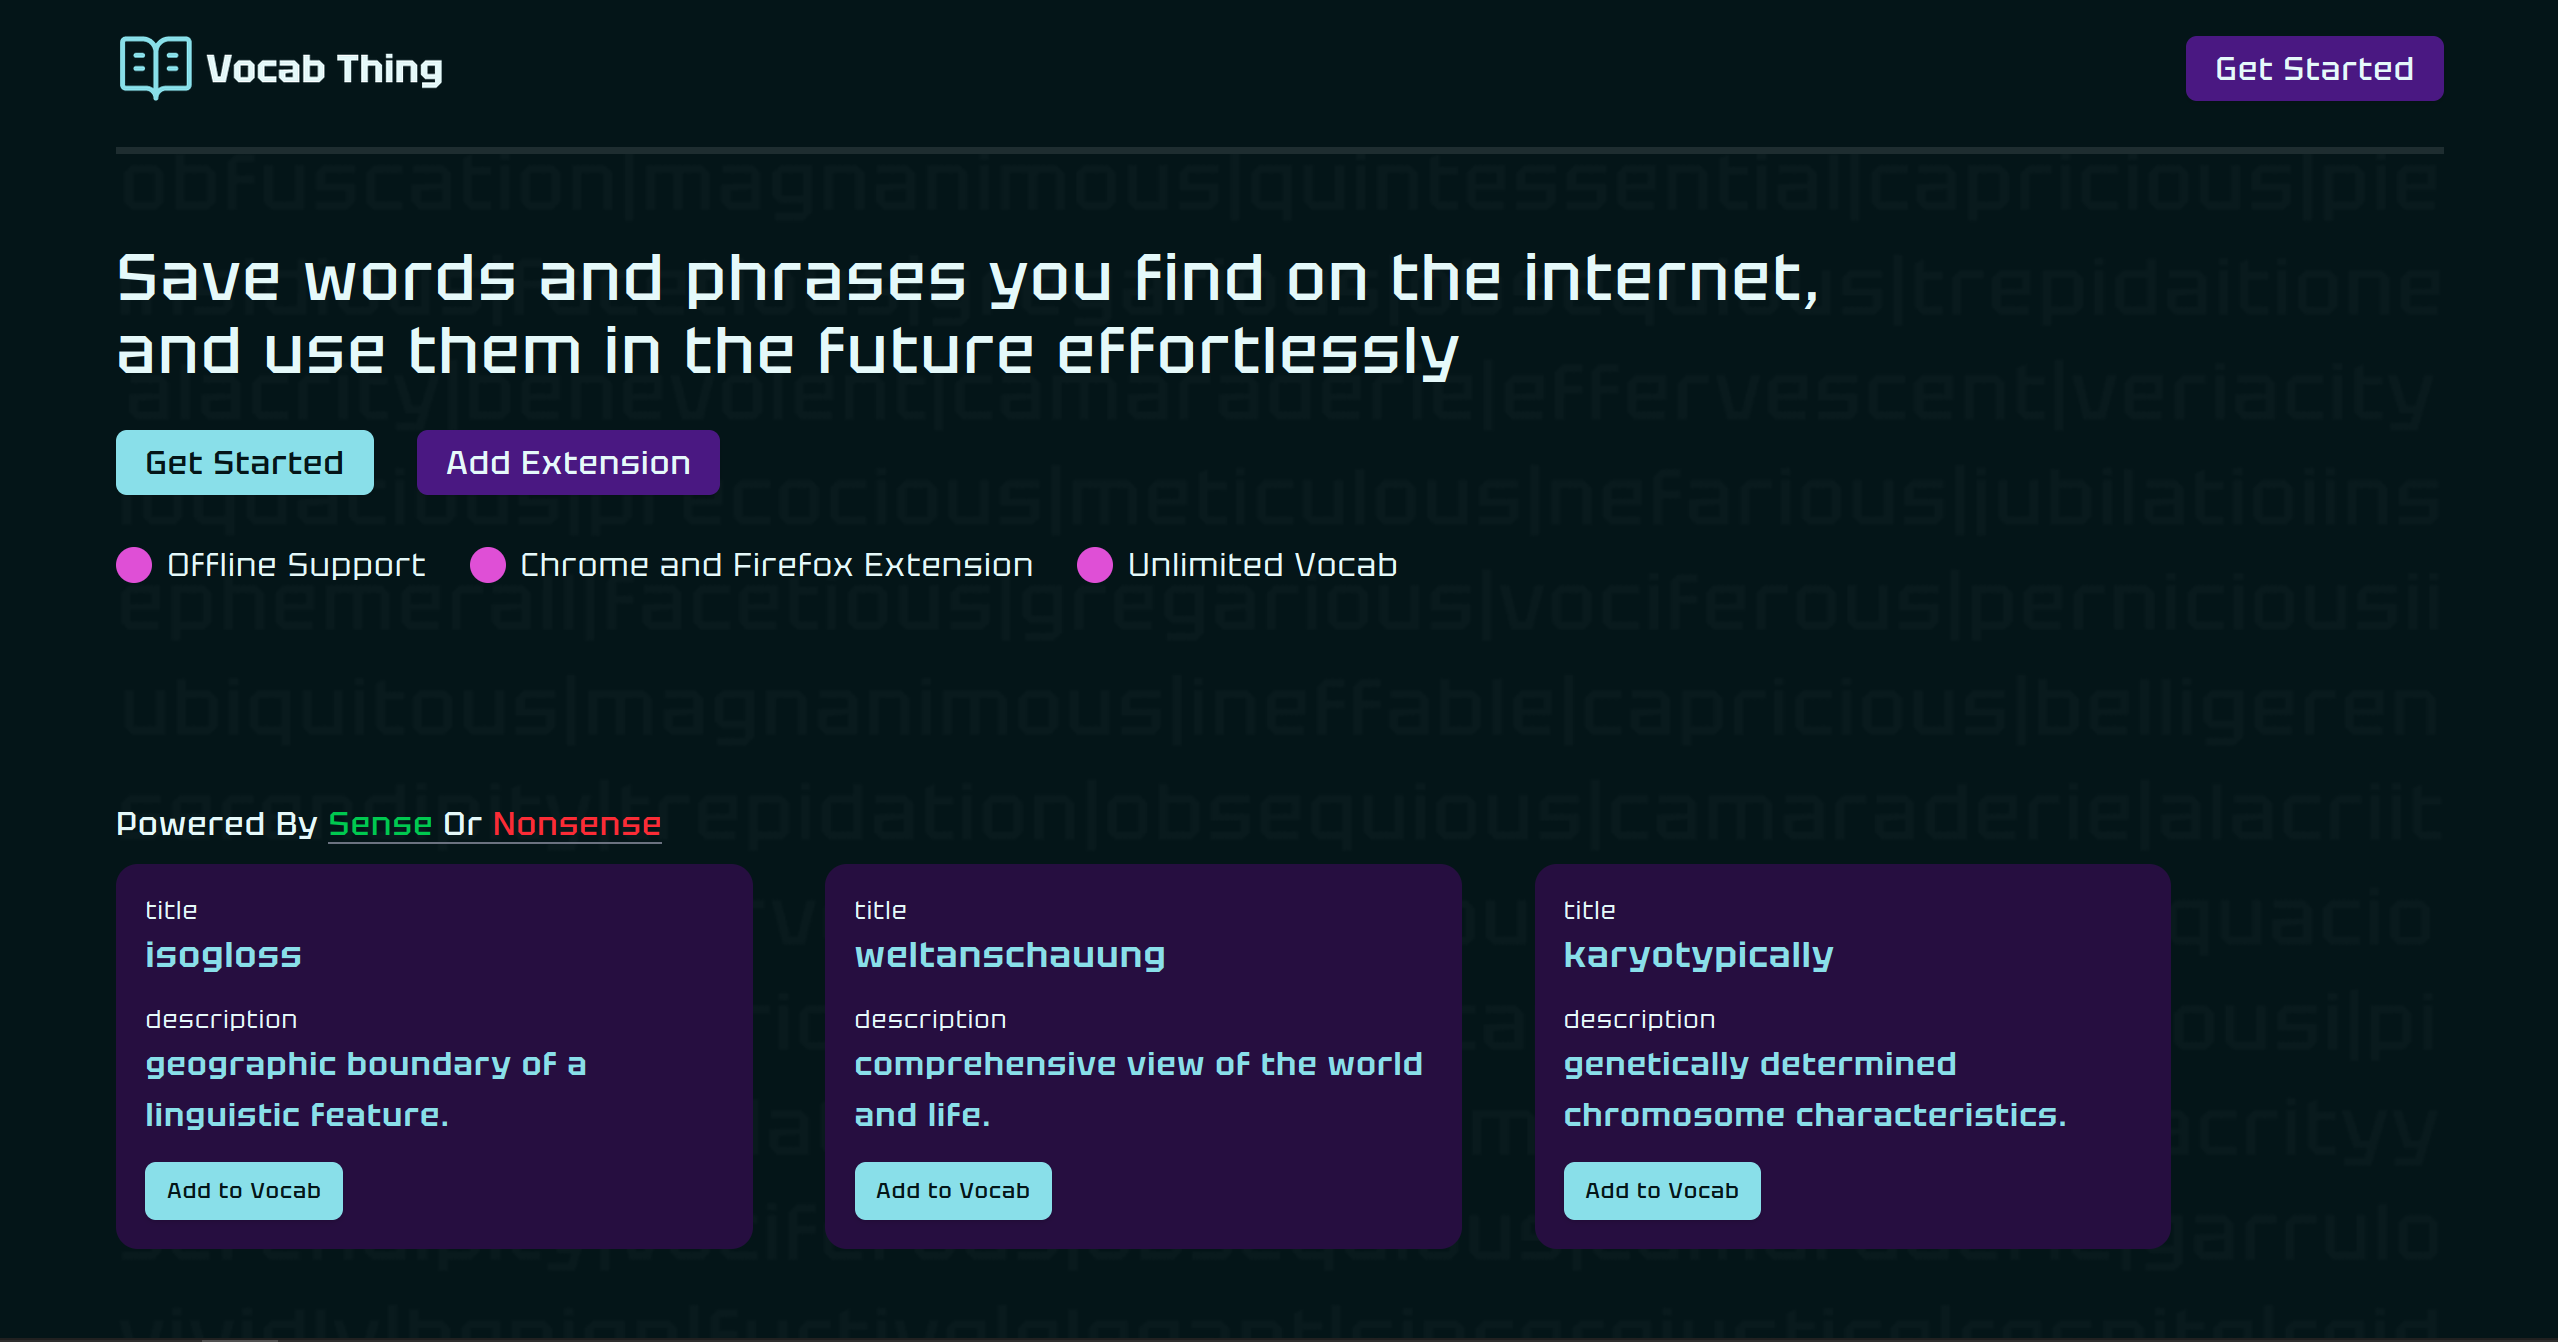
Task: Click the Vocab Thing brand name
Action: pyautogui.click(x=324, y=69)
